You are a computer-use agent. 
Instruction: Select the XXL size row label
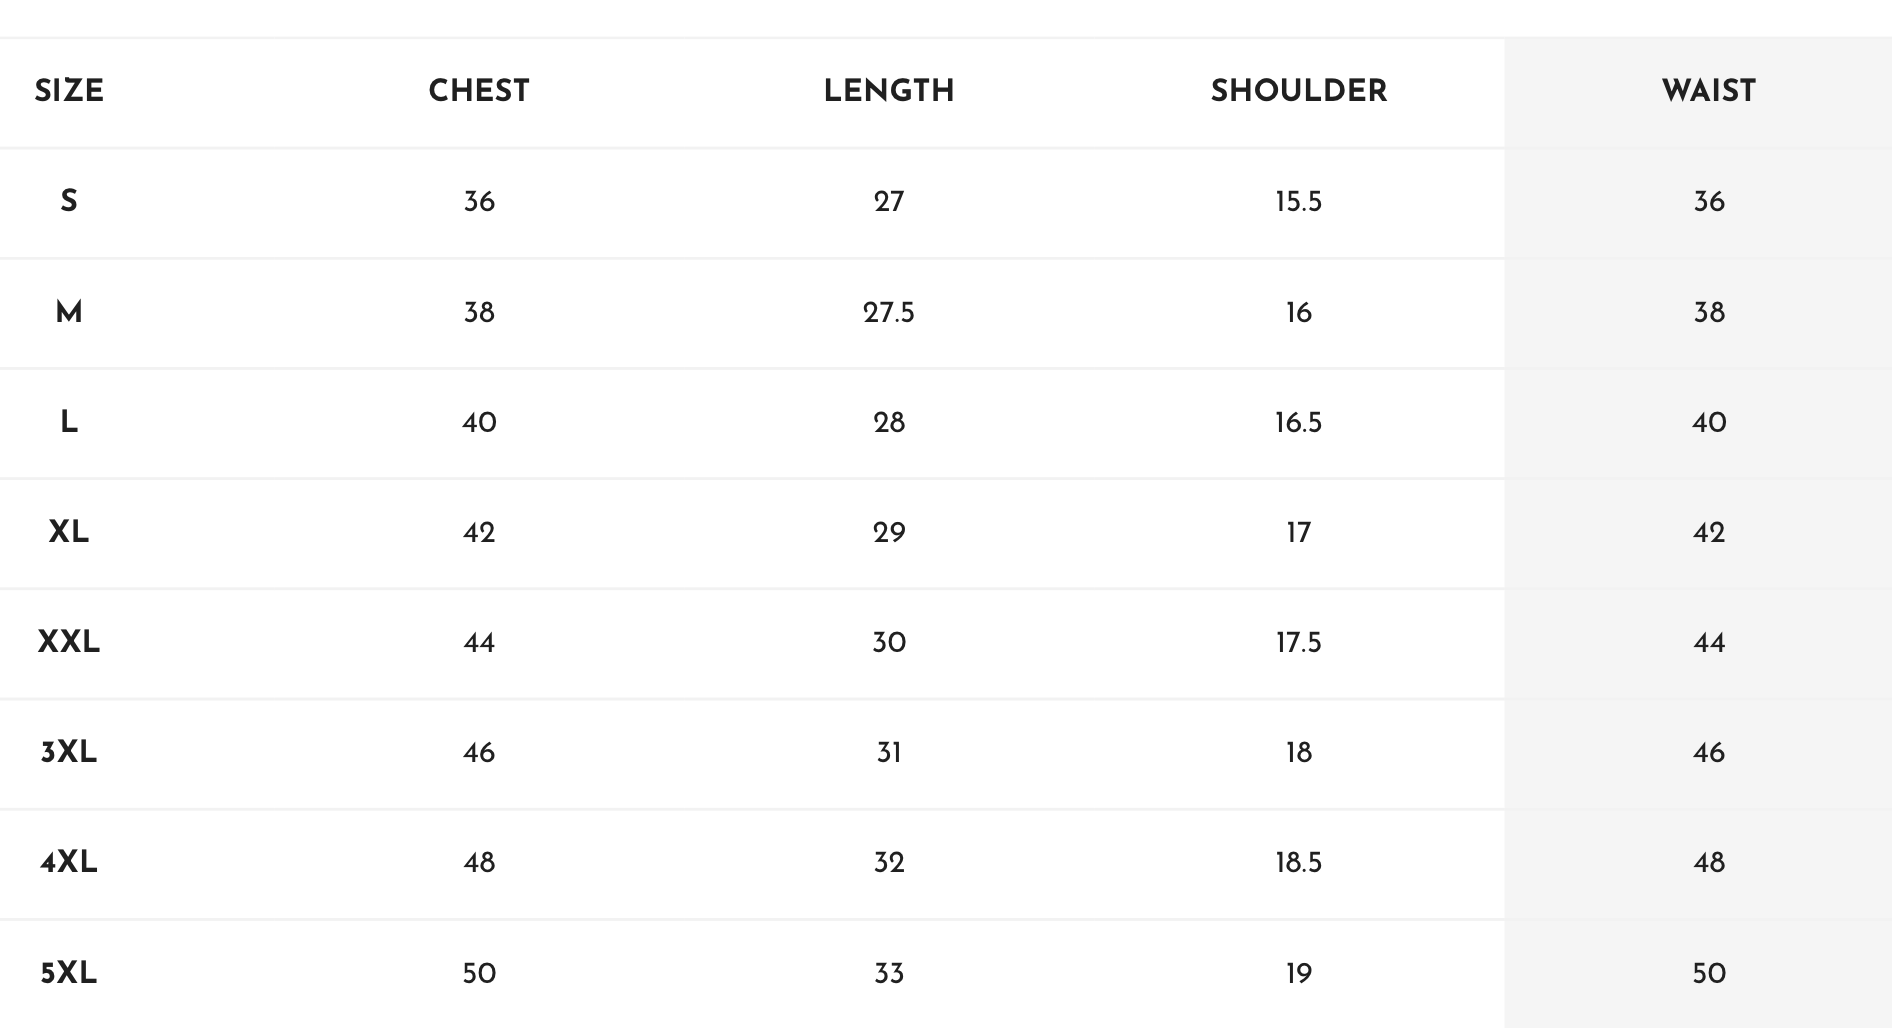[x=69, y=642]
